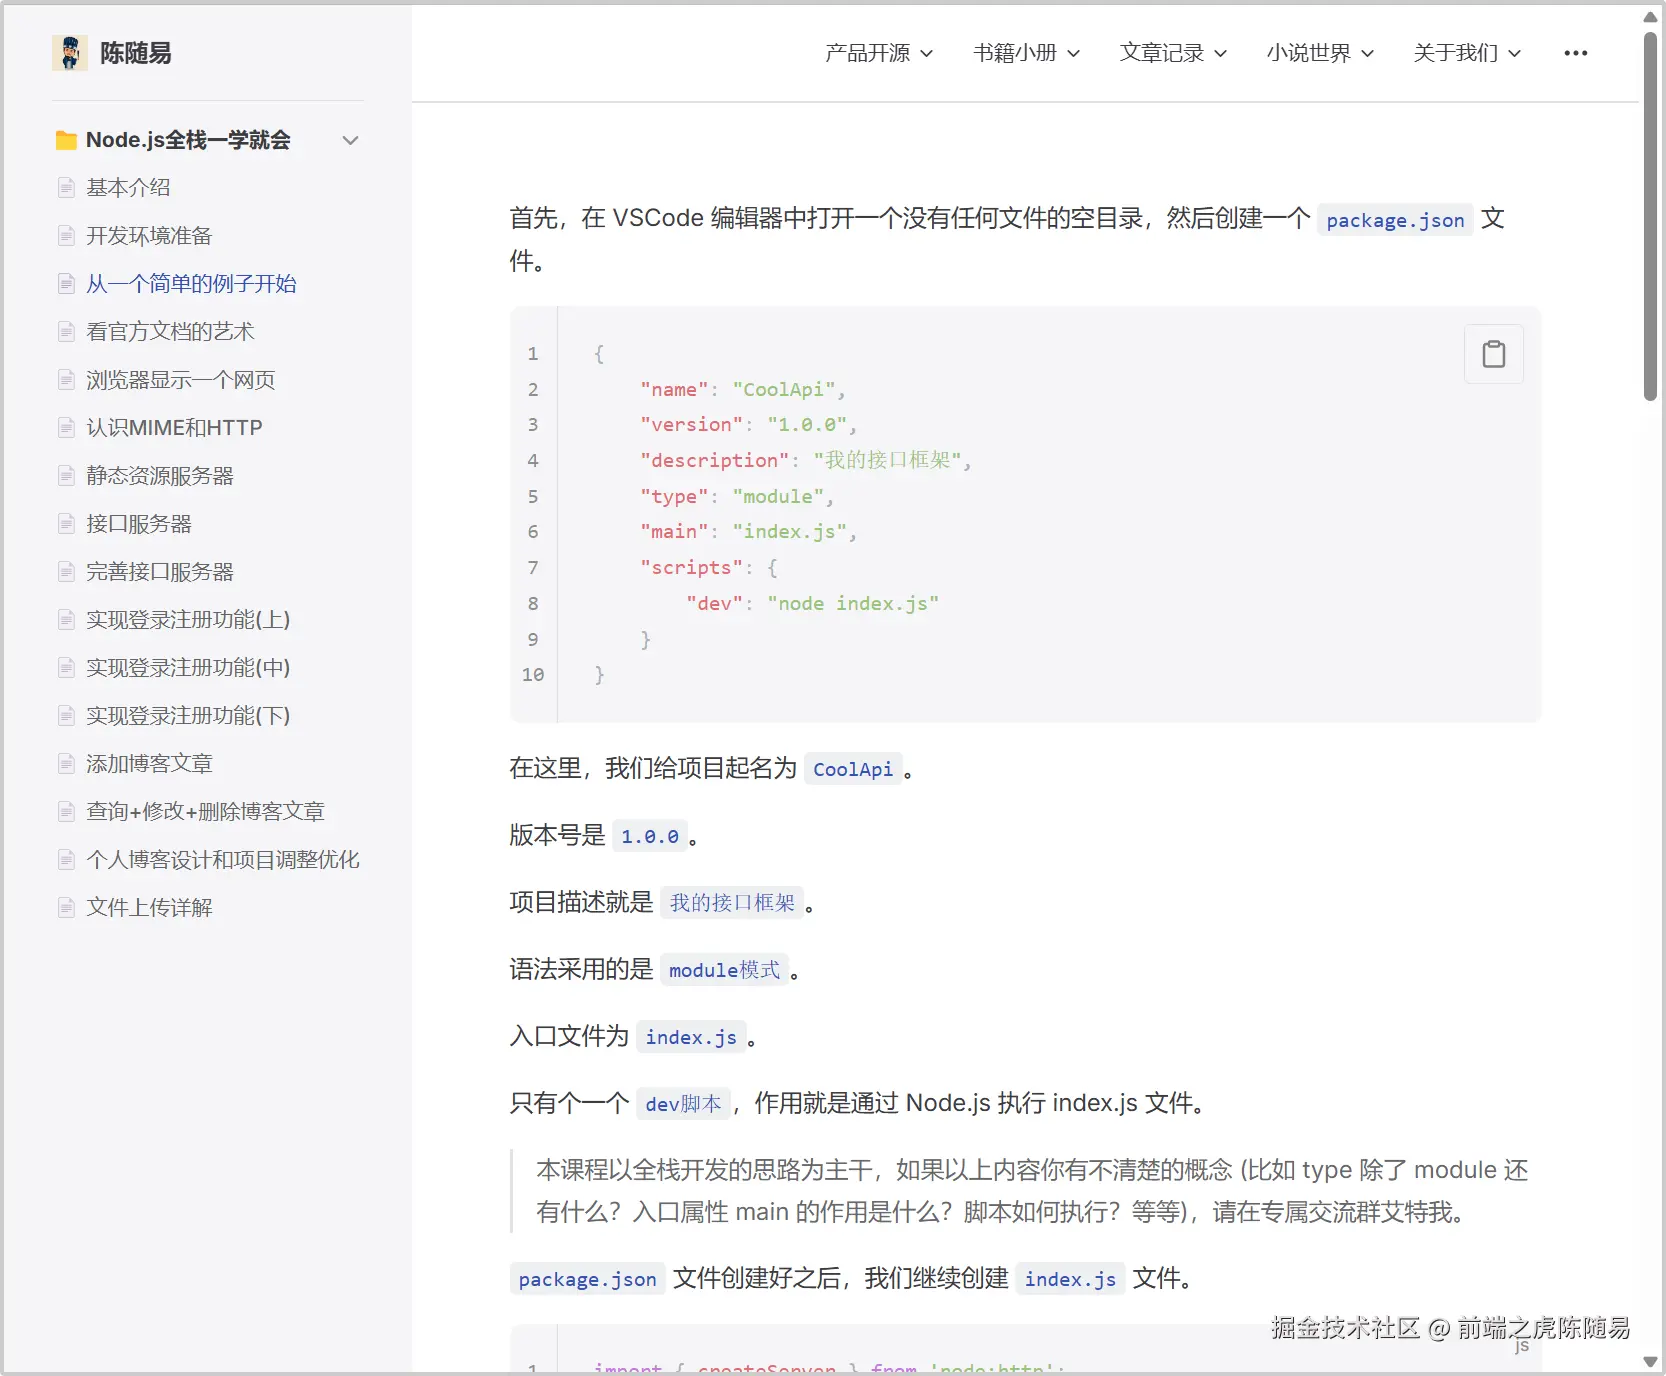Image resolution: width=1666 pixels, height=1376 pixels.
Task: Click the "description" key in code line 4
Action: 715,461
